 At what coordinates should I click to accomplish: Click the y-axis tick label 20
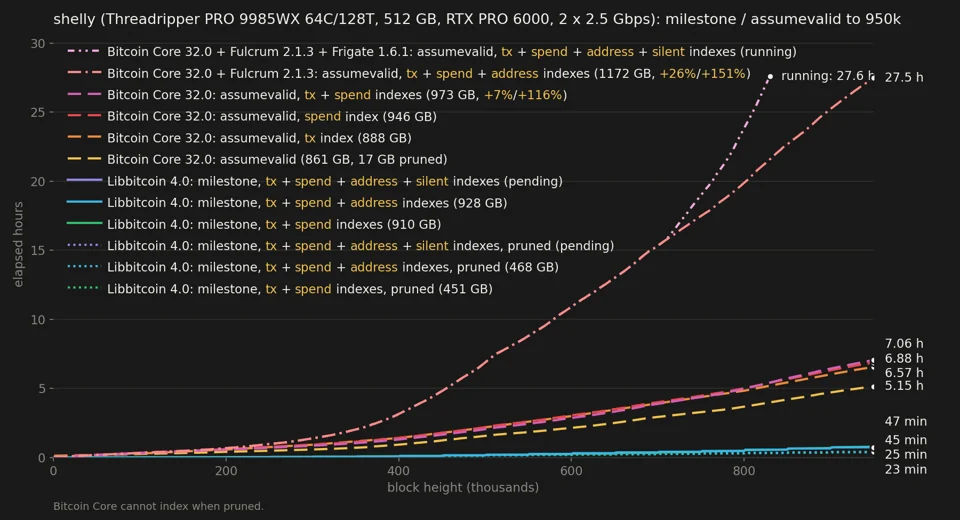(x=38, y=181)
